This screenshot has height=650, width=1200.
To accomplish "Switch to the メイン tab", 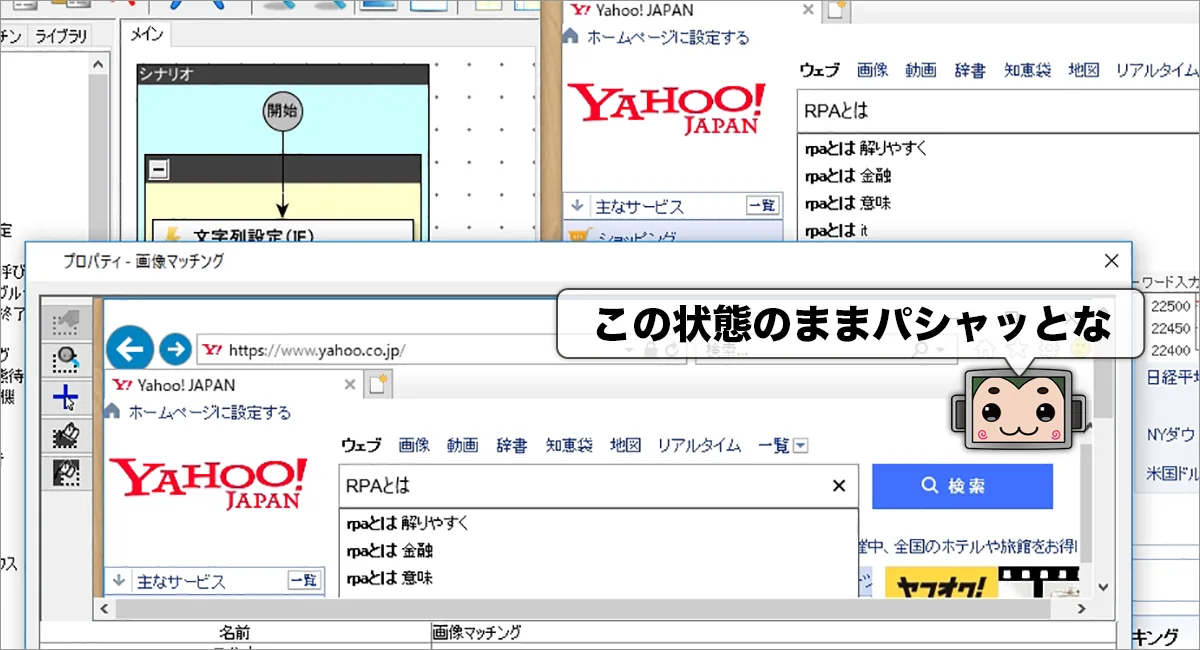I will click(x=147, y=36).
